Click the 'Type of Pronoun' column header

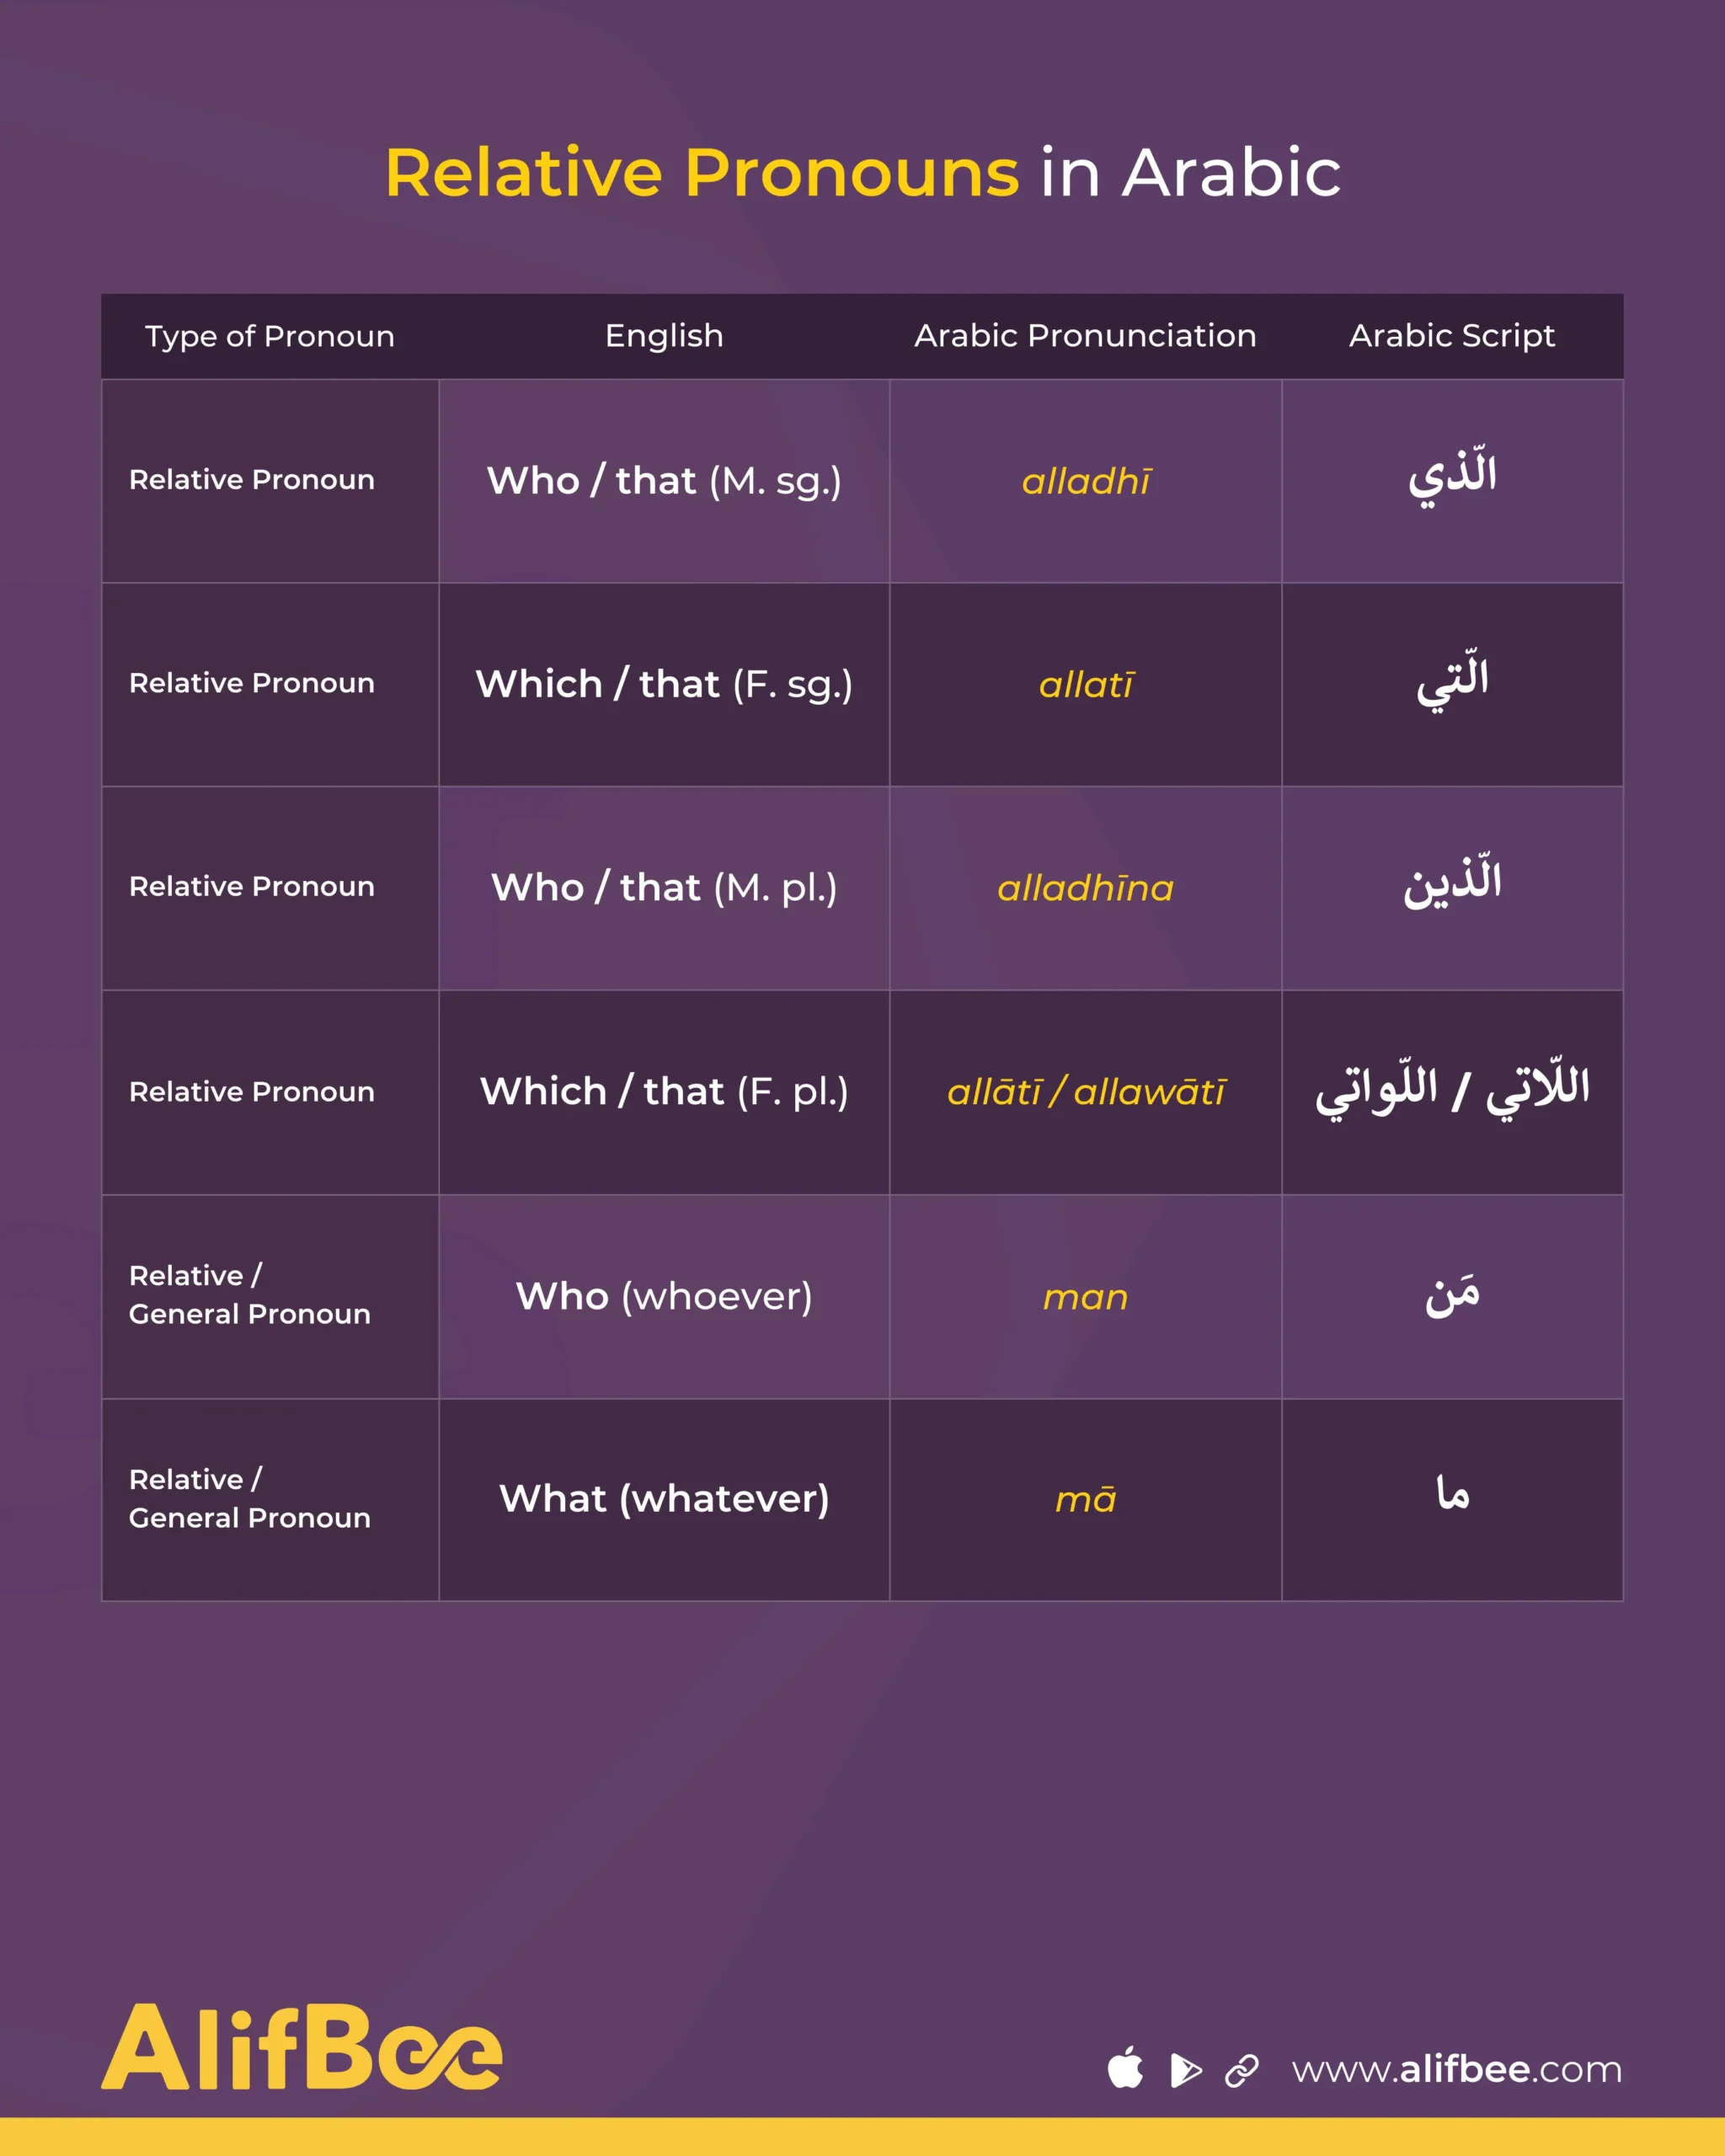pyautogui.click(x=270, y=336)
